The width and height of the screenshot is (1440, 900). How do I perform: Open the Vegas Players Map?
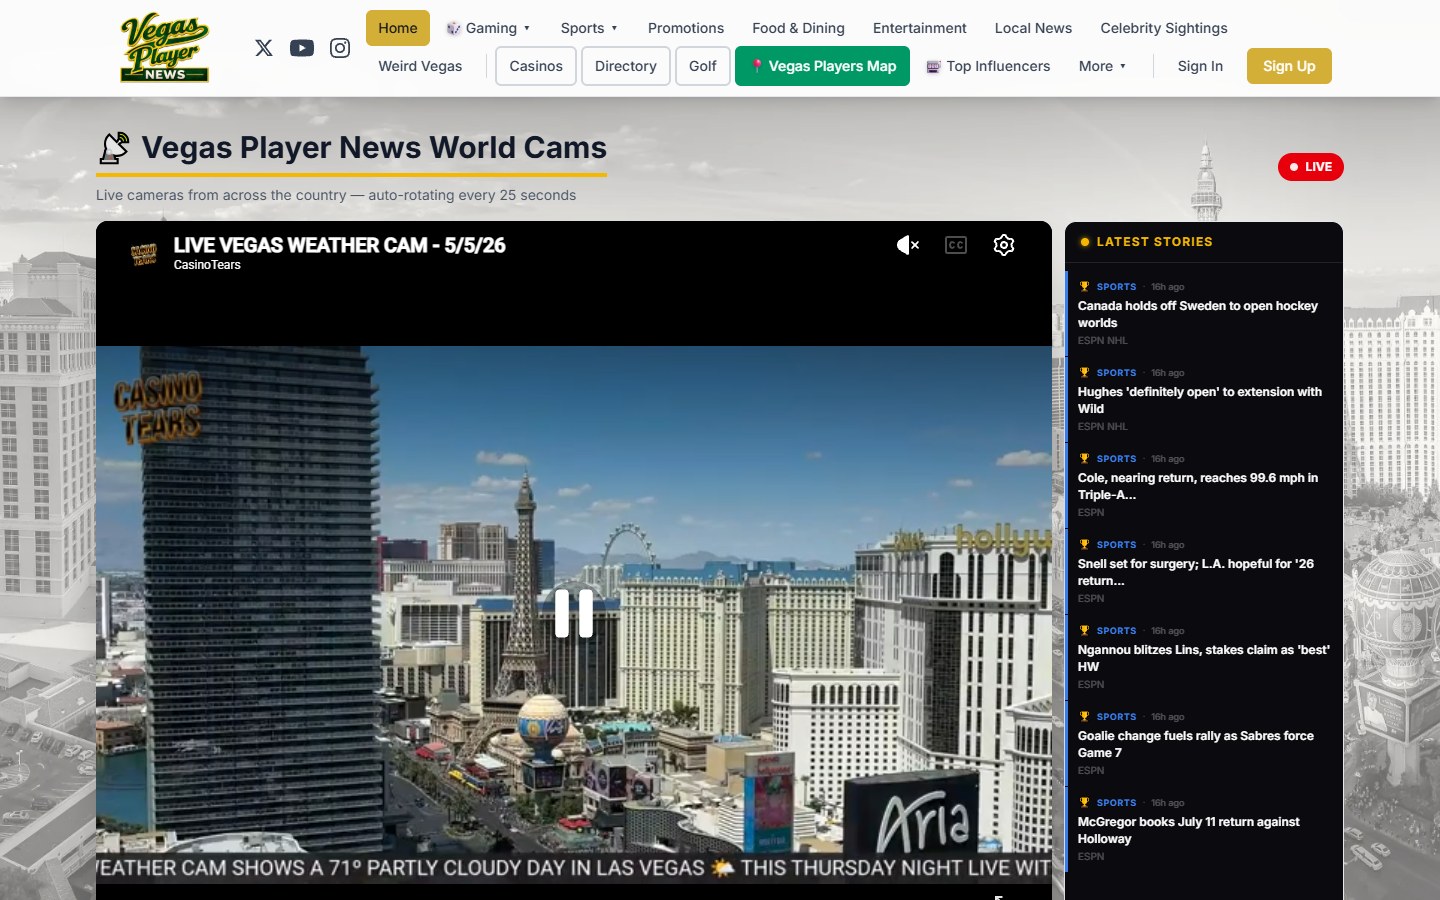822,66
